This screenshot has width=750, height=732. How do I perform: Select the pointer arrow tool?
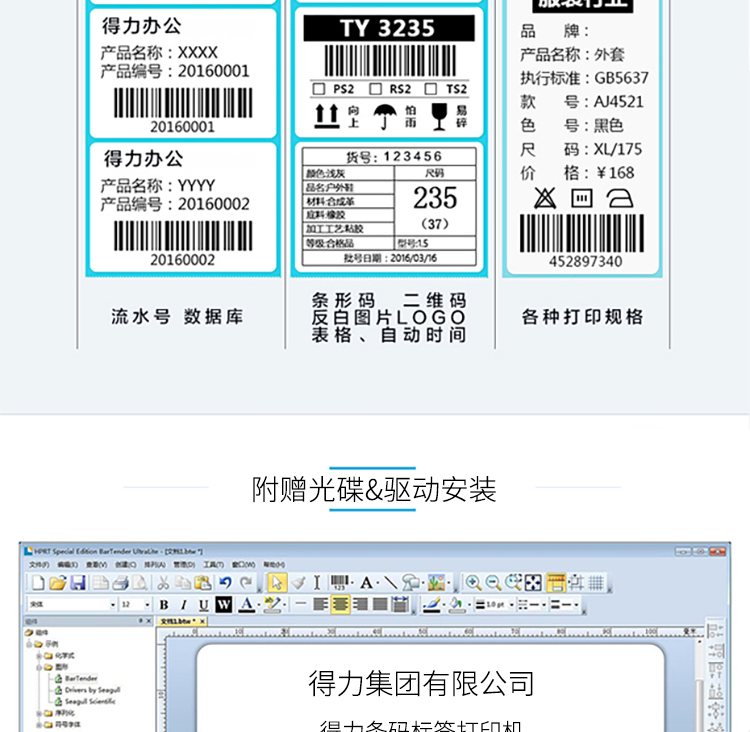point(277,583)
